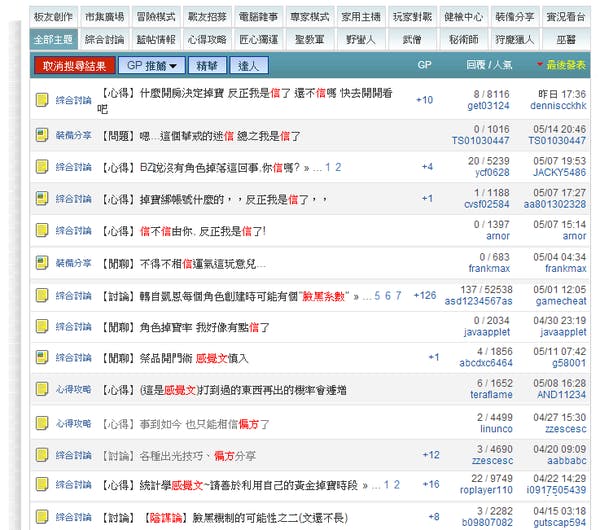The height and width of the screenshot is (530, 600).
Task: Click topic icon of the BZ說沒有角色掉落 thread
Action: (42, 167)
